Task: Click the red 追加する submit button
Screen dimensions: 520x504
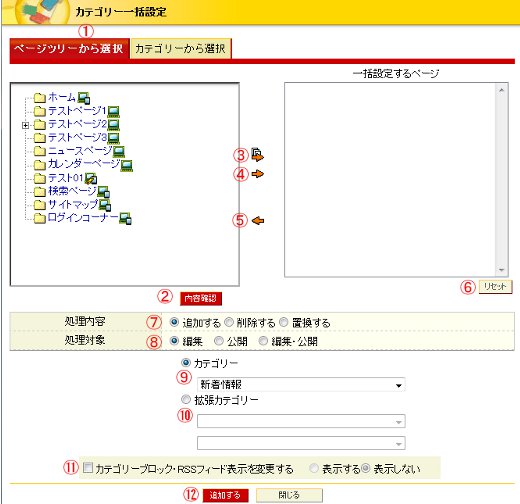Action: [x=225, y=495]
